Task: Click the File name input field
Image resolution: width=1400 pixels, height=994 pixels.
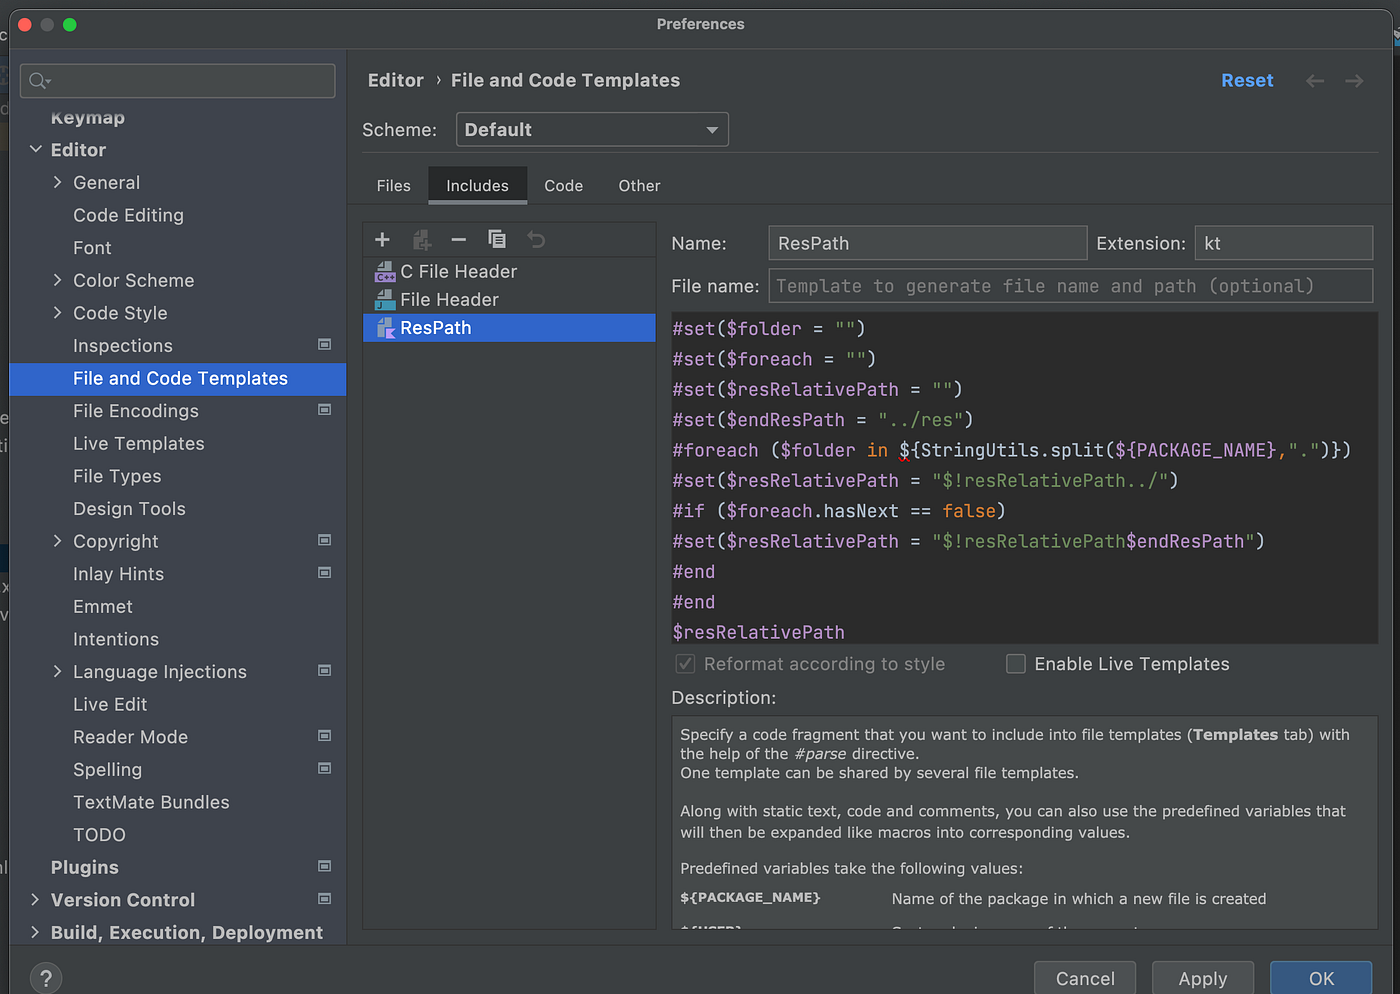Action: [x=1070, y=286]
